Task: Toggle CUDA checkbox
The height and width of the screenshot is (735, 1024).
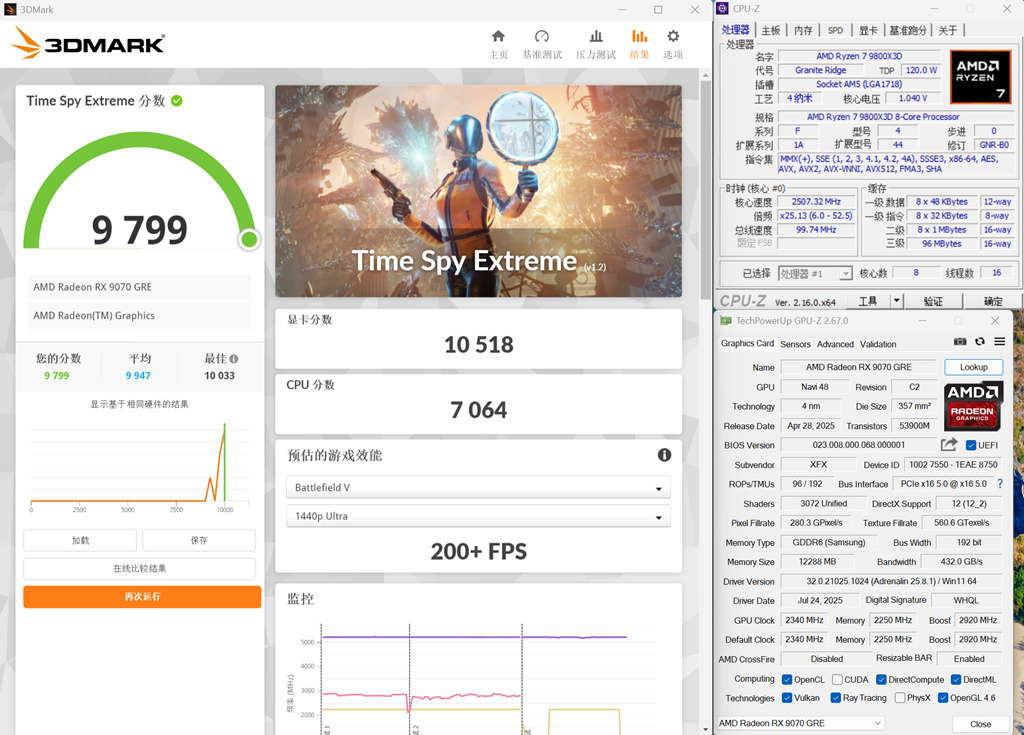Action: 837,679
